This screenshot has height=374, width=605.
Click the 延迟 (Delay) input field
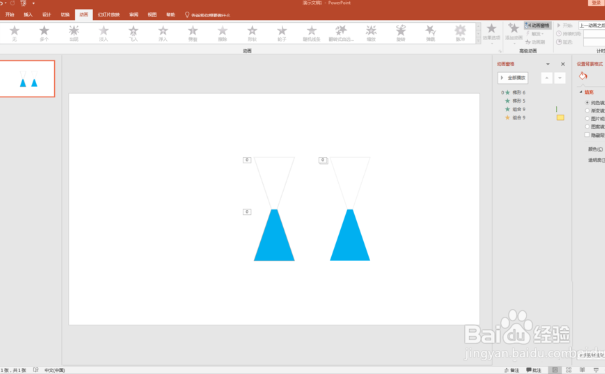(594, 42)
